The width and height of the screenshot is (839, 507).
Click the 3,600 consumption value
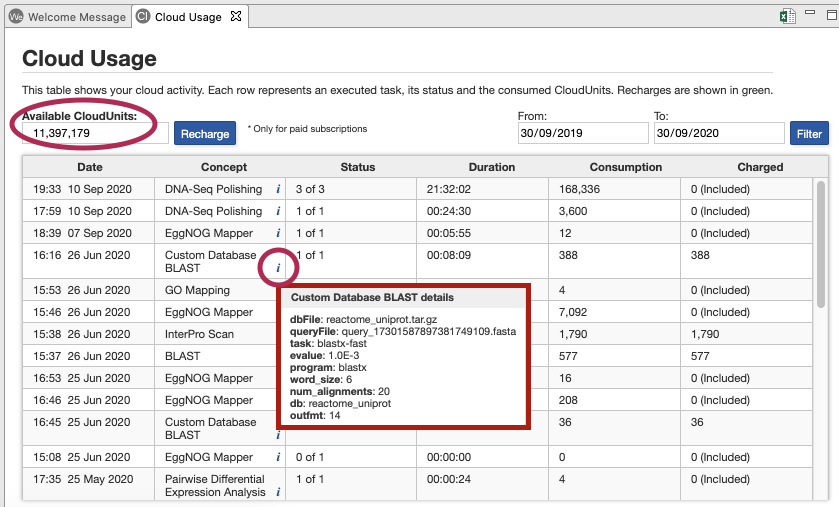pos(573,211)
